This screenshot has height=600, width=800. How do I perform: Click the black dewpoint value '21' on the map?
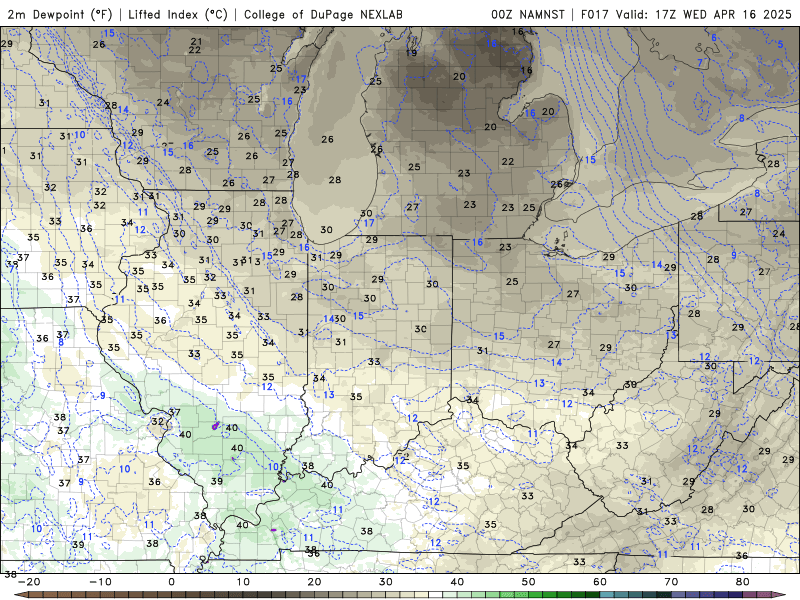[x=196, y=41]
